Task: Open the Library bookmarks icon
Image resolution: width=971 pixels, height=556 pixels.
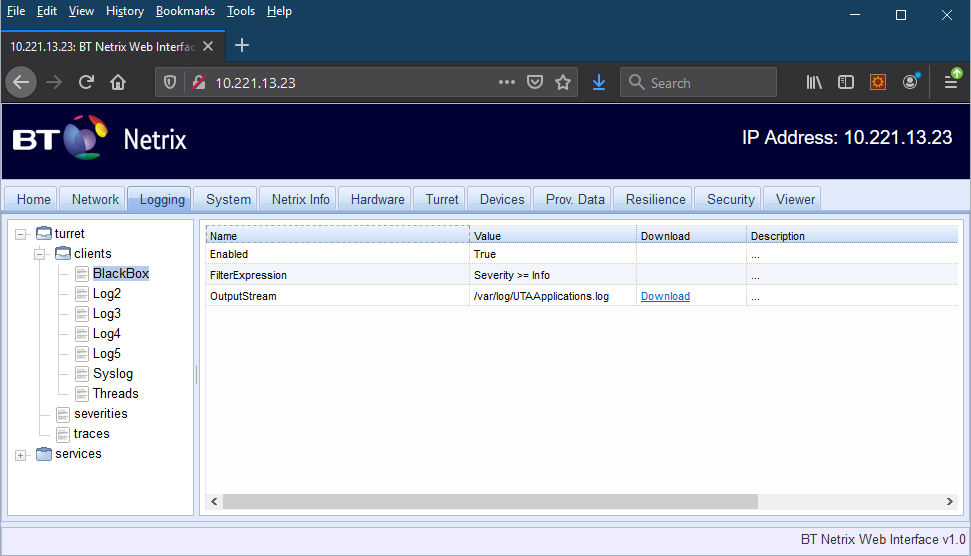Action: click(814, 82)
